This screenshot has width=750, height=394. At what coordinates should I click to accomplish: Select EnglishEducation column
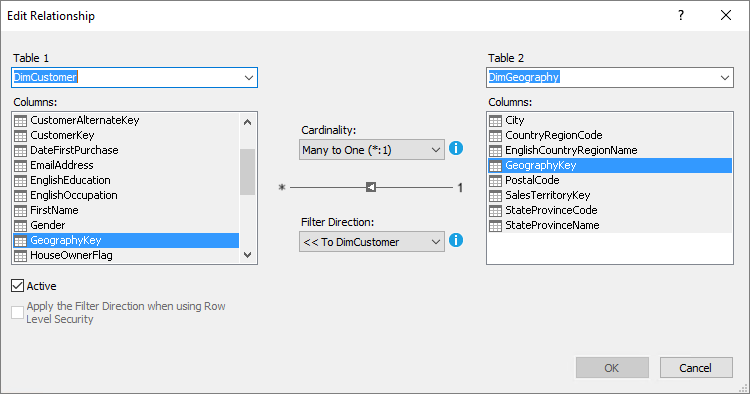(x=126, y=180)
